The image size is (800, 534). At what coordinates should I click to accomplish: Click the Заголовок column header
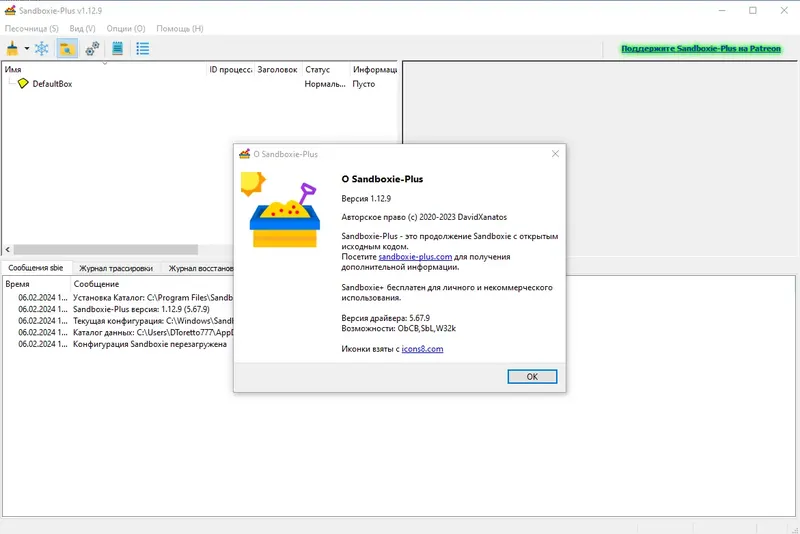[x=277, y=69]
